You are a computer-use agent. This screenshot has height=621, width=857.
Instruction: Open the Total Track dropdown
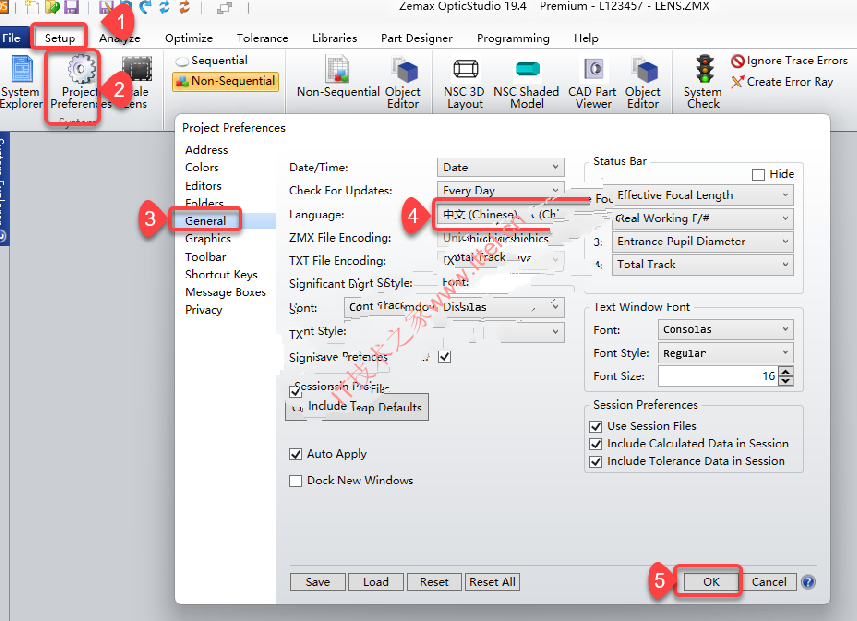(x=702, y=265)
